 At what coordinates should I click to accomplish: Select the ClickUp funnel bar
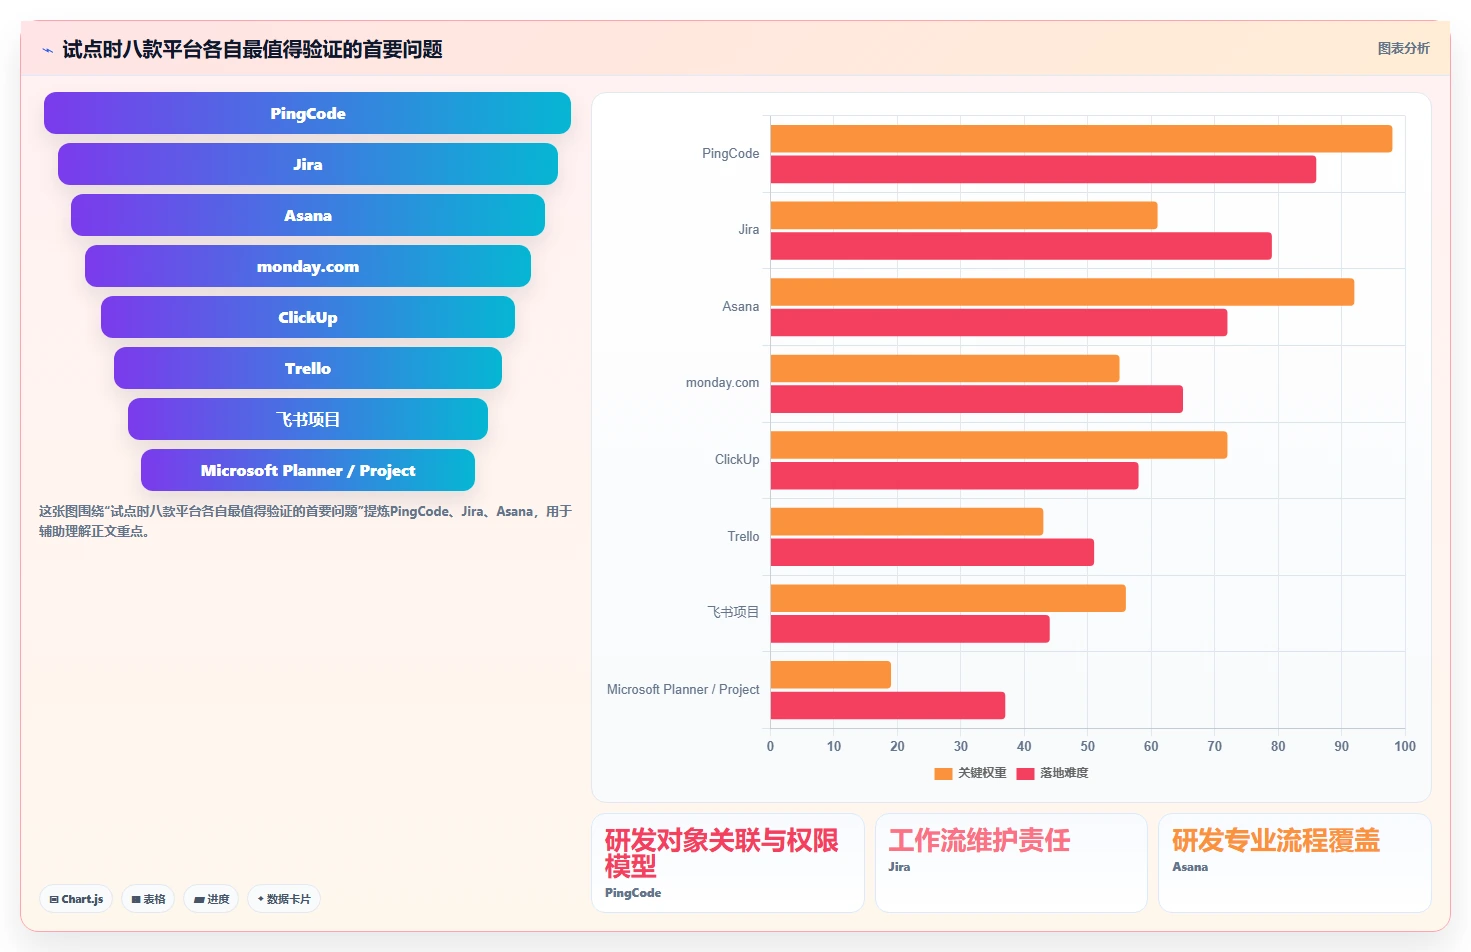(x=307, y=317)
